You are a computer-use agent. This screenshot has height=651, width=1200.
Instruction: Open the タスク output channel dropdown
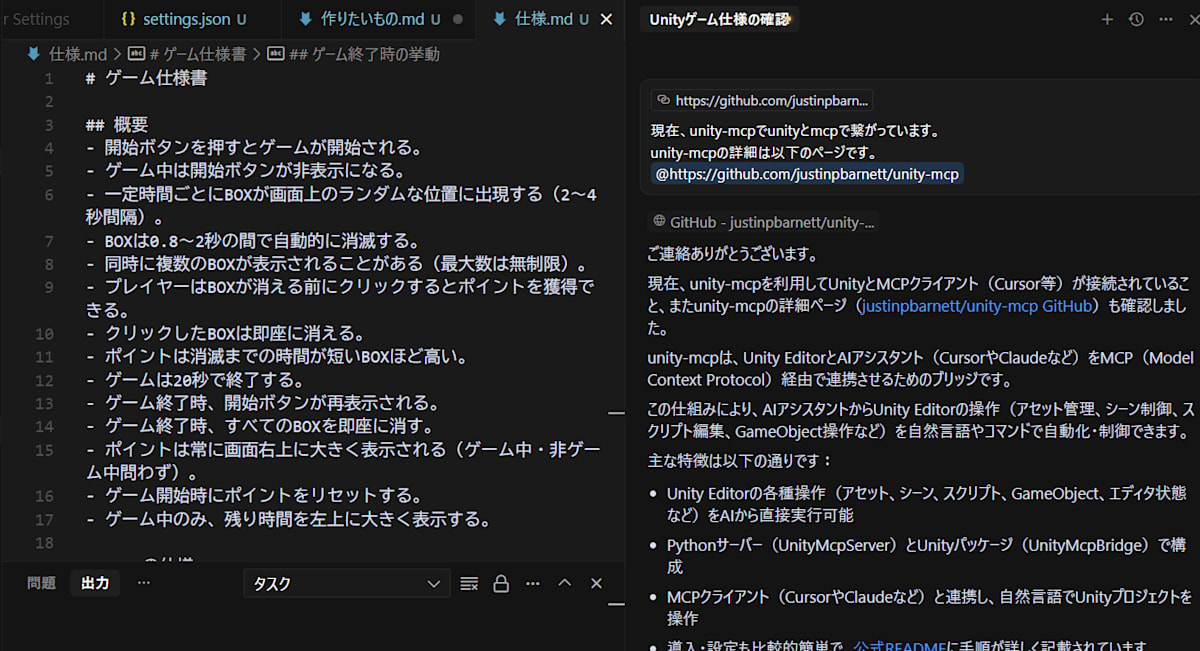[x=346, y=583]
